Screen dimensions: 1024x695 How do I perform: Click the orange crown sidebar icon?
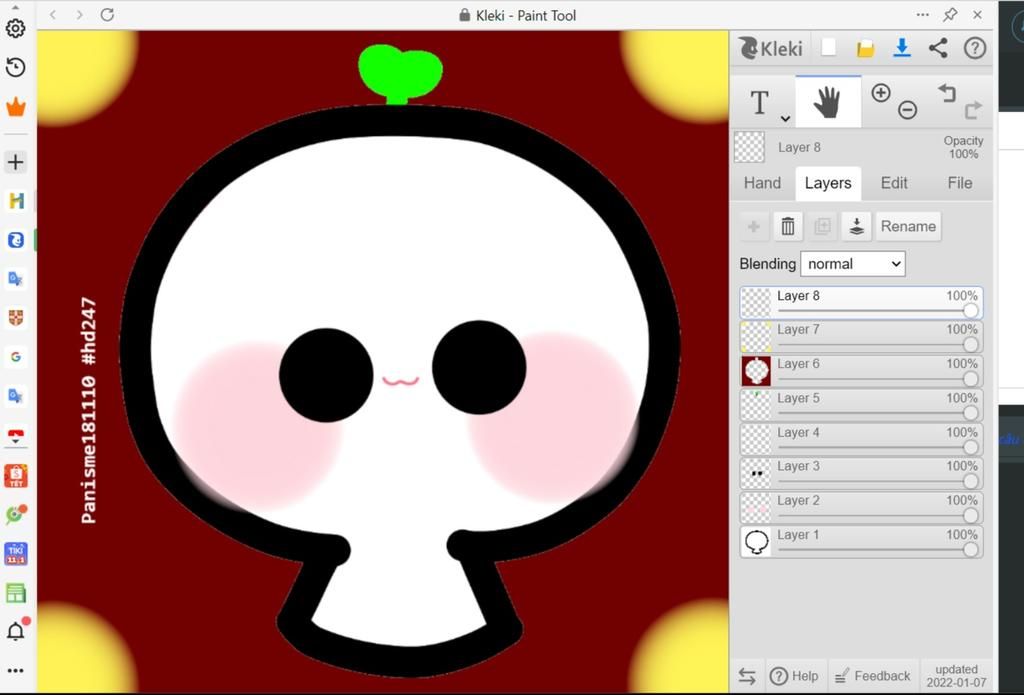(x=16, y=106)
